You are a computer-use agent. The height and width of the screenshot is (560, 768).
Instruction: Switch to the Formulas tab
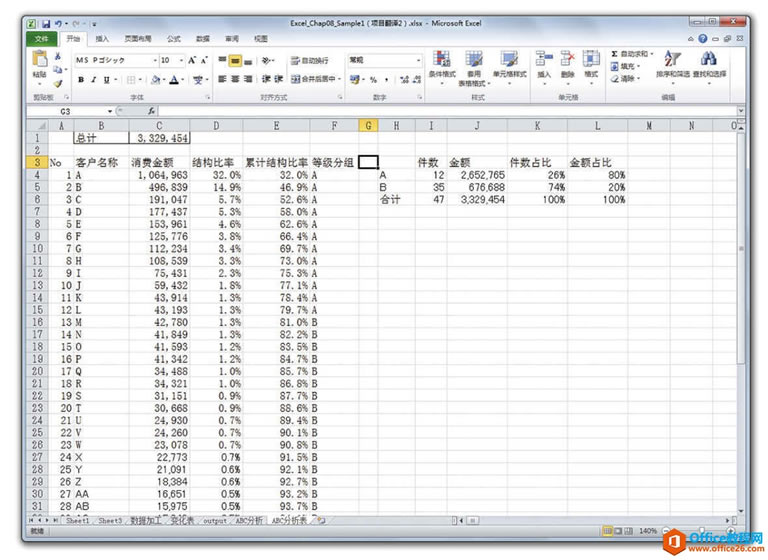(173, 39)
